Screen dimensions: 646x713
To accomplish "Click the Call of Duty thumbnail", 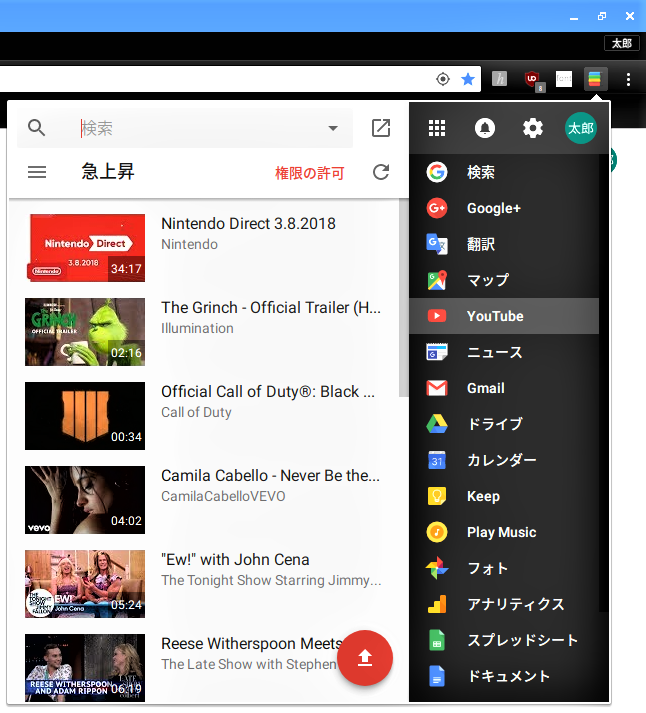I will pos(85,416).
